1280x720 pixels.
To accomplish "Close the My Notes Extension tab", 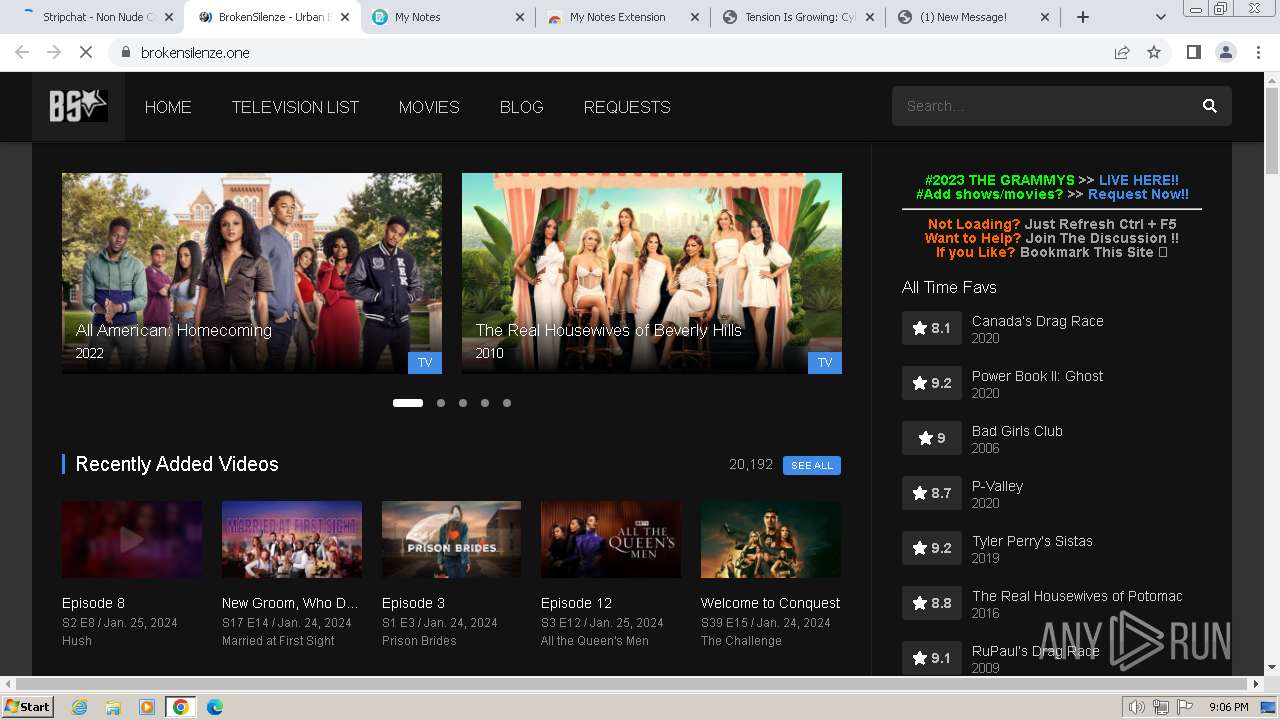I will pyautogui.click(x=696, y=17).
